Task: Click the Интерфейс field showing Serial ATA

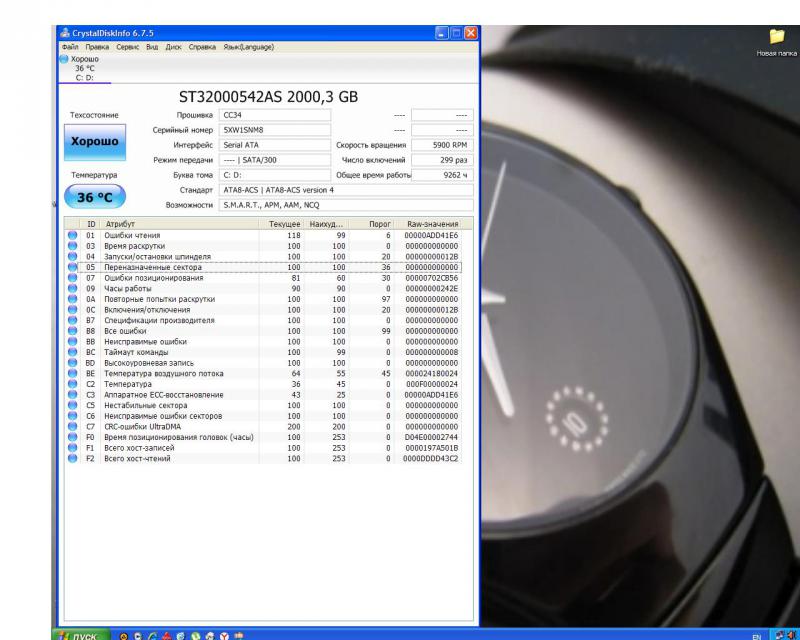Action: [x=275, y=145]
